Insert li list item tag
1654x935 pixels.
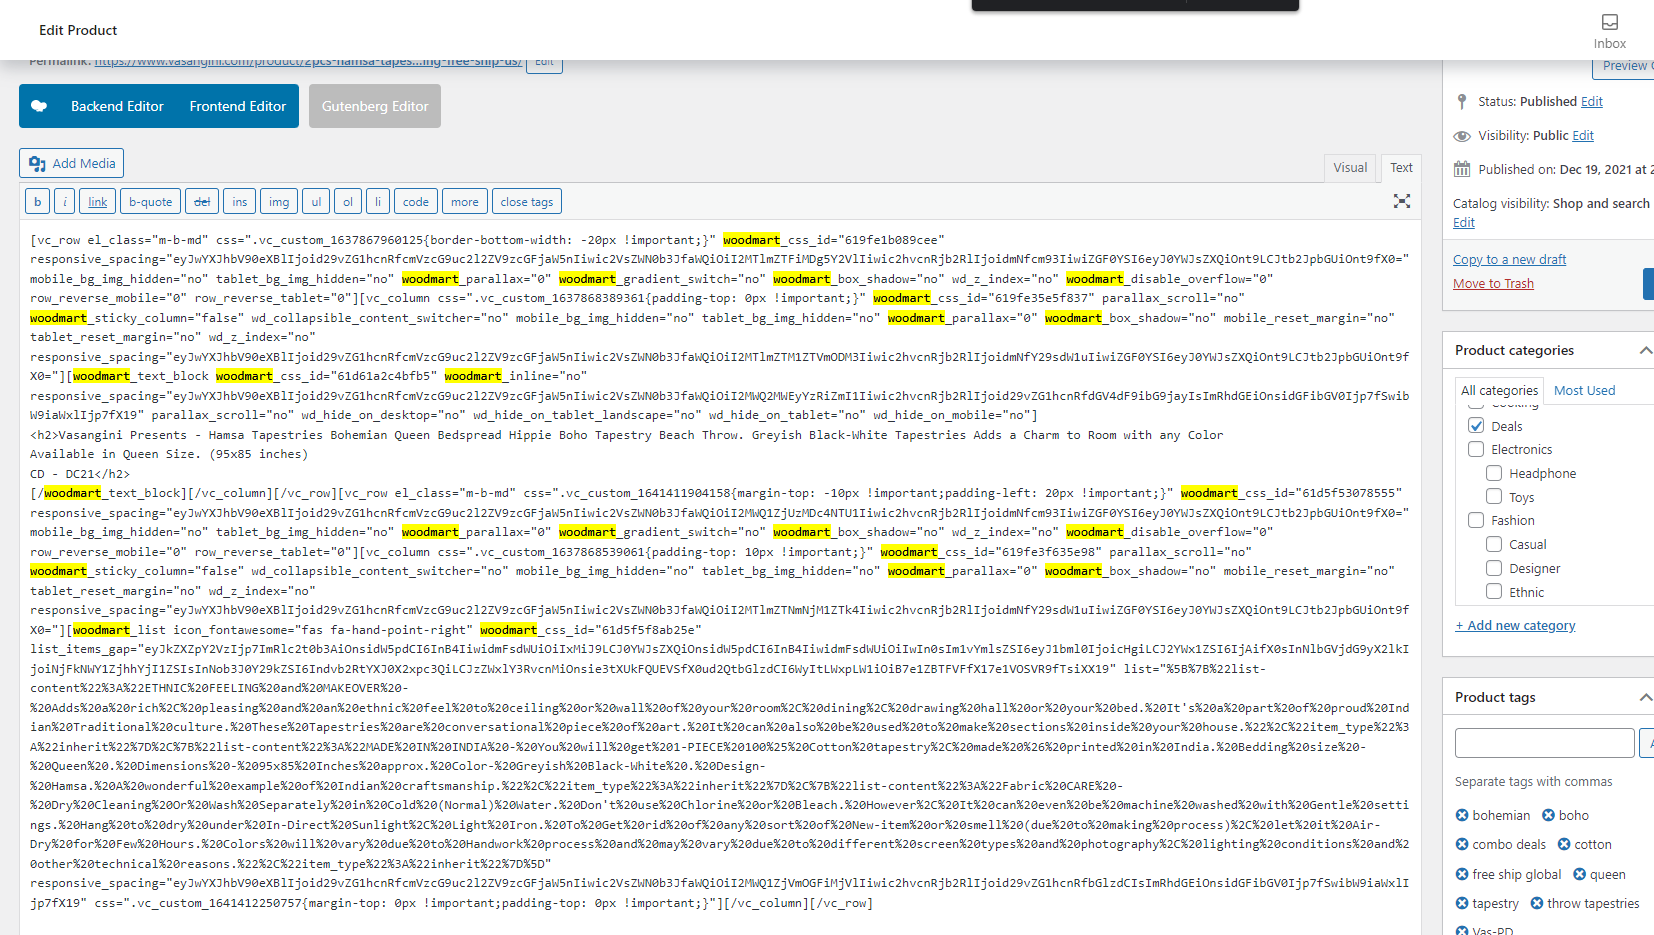point(378,201)
